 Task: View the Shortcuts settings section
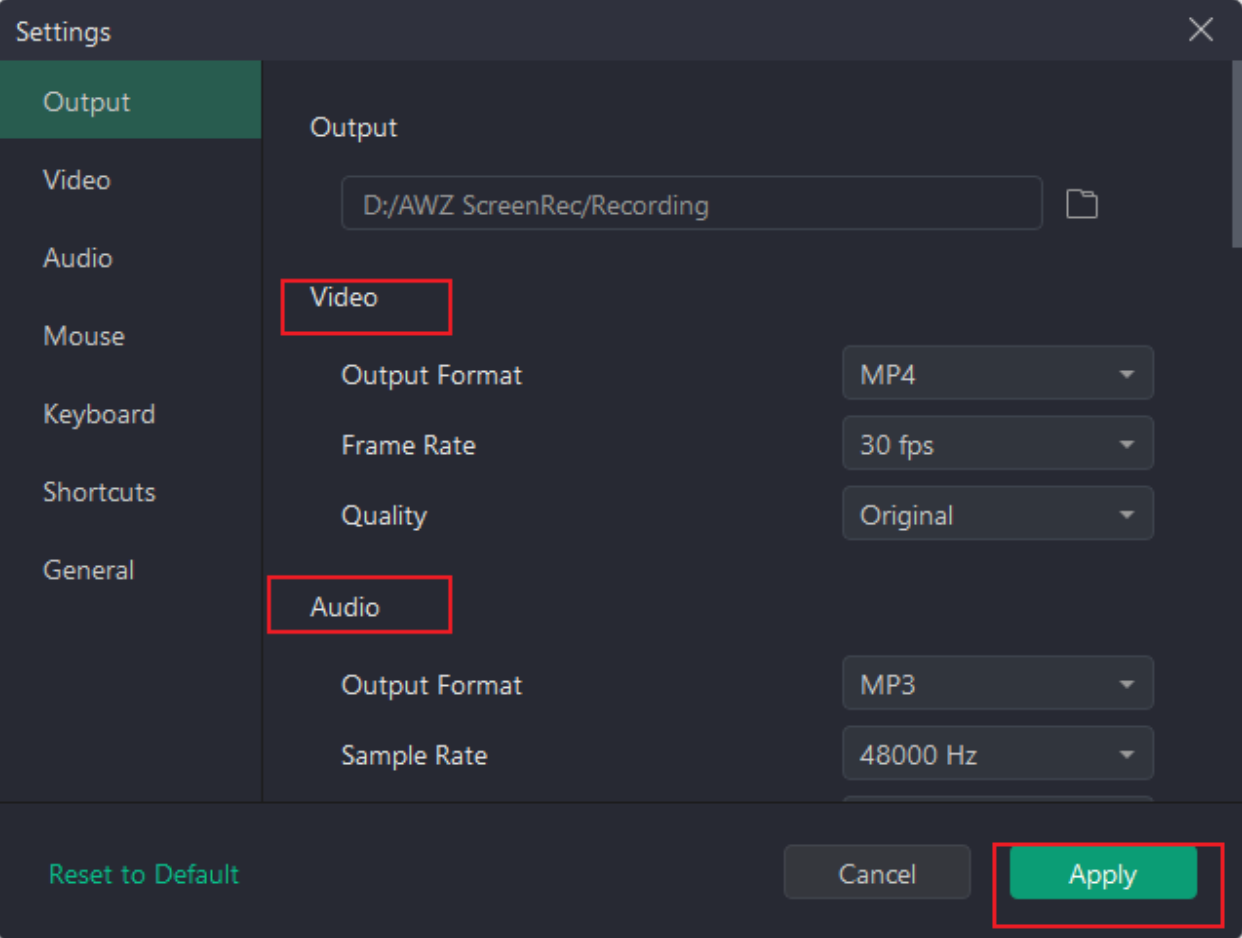(x=99, y=492)
